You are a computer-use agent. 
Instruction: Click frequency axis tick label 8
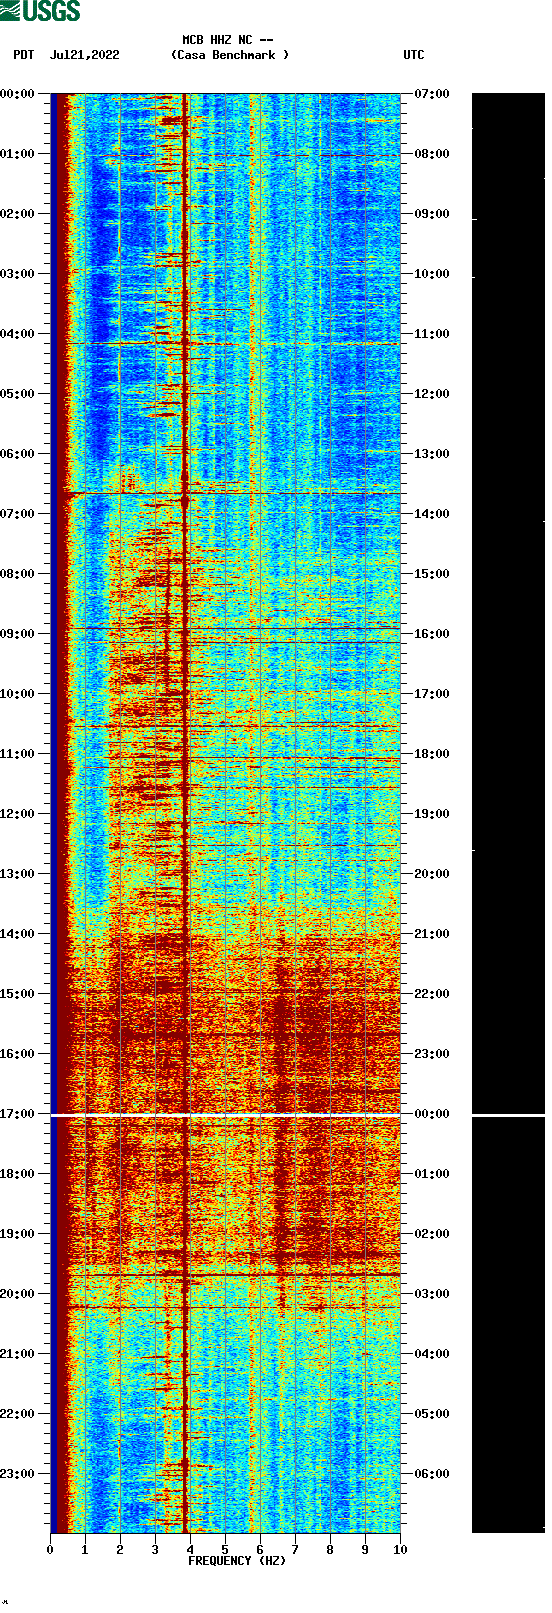pos(330,1550)
